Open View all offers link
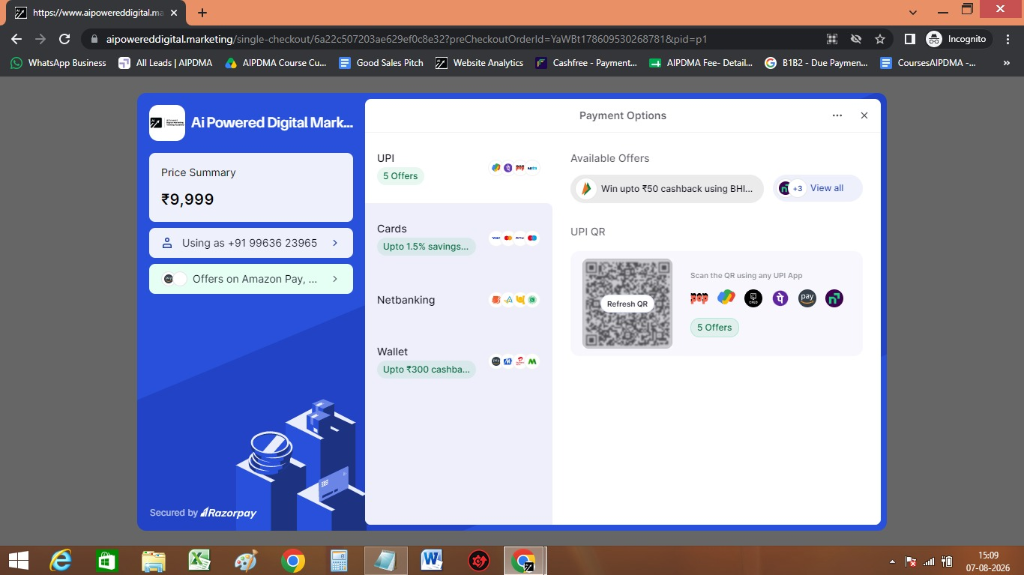Viewport: 1024px width, 575px height. point(818,188)
